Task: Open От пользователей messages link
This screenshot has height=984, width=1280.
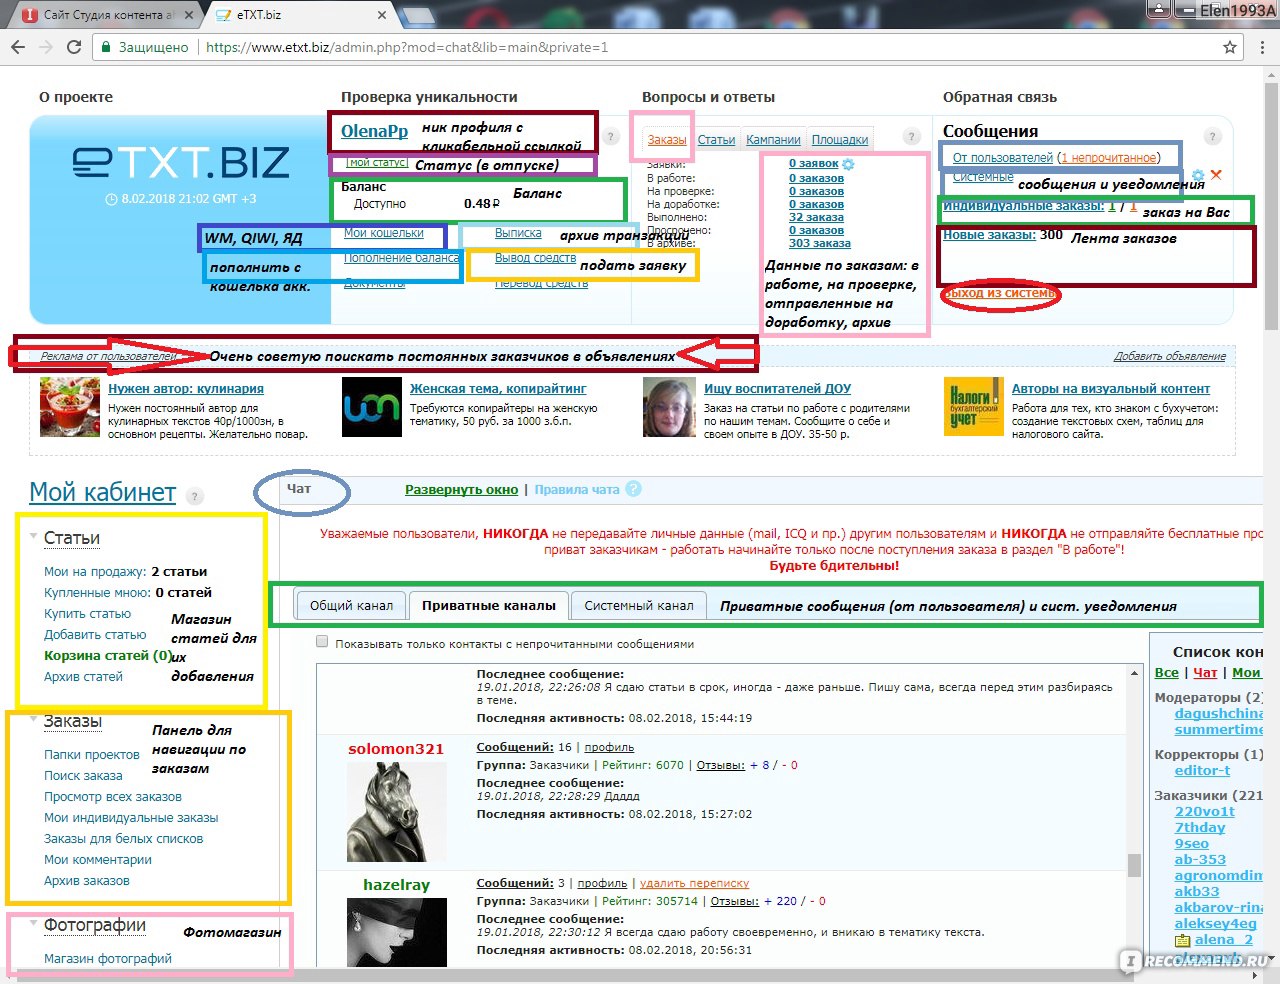Action: [1003, 157]
